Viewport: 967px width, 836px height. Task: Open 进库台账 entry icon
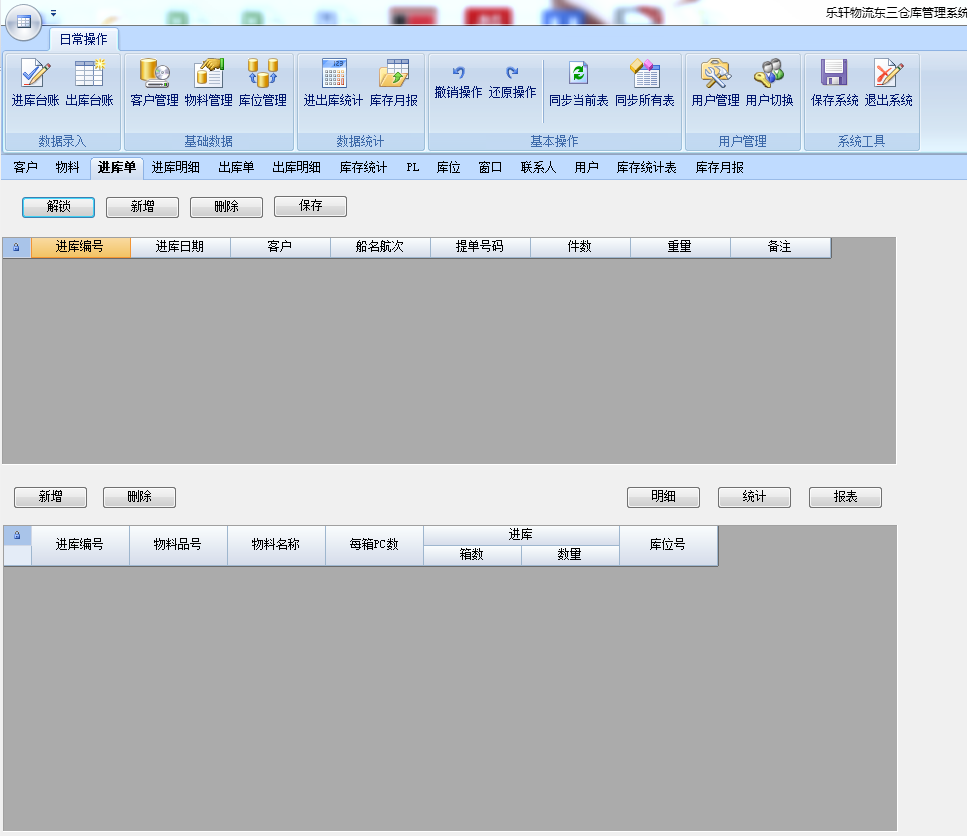pyautogui.click(x=35, y=83)
